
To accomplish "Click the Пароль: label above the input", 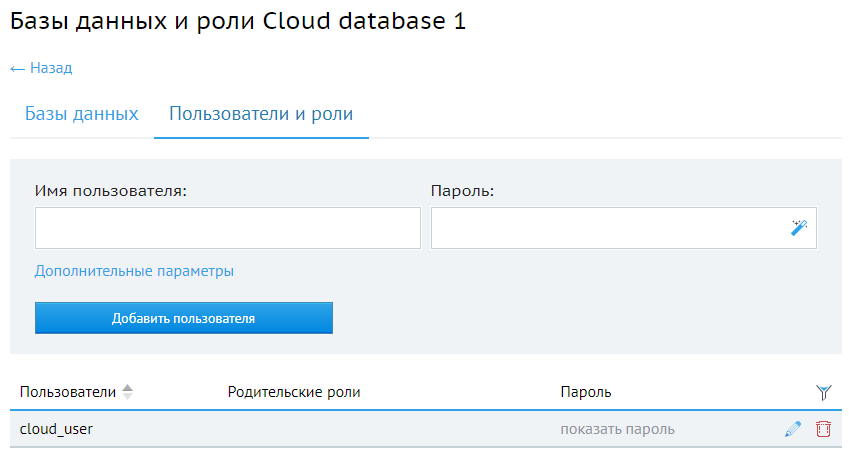I will [x=463, y=190].
